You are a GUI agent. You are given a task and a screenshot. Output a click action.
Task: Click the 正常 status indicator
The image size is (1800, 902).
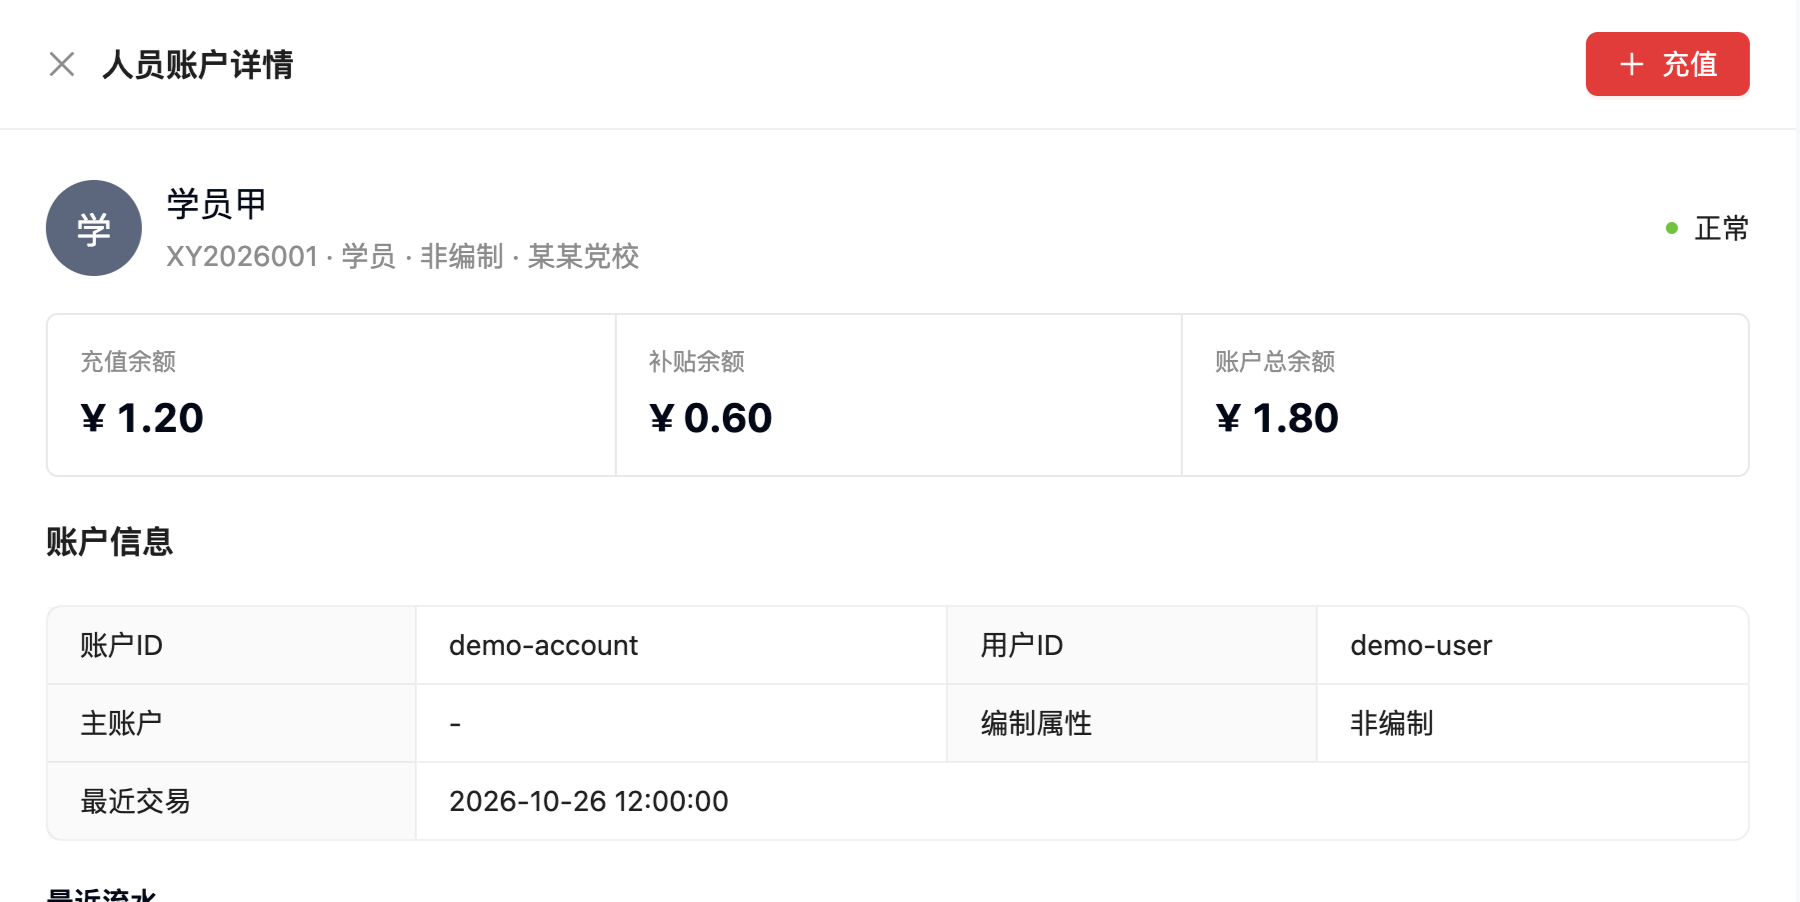(x=1707, y=228)
